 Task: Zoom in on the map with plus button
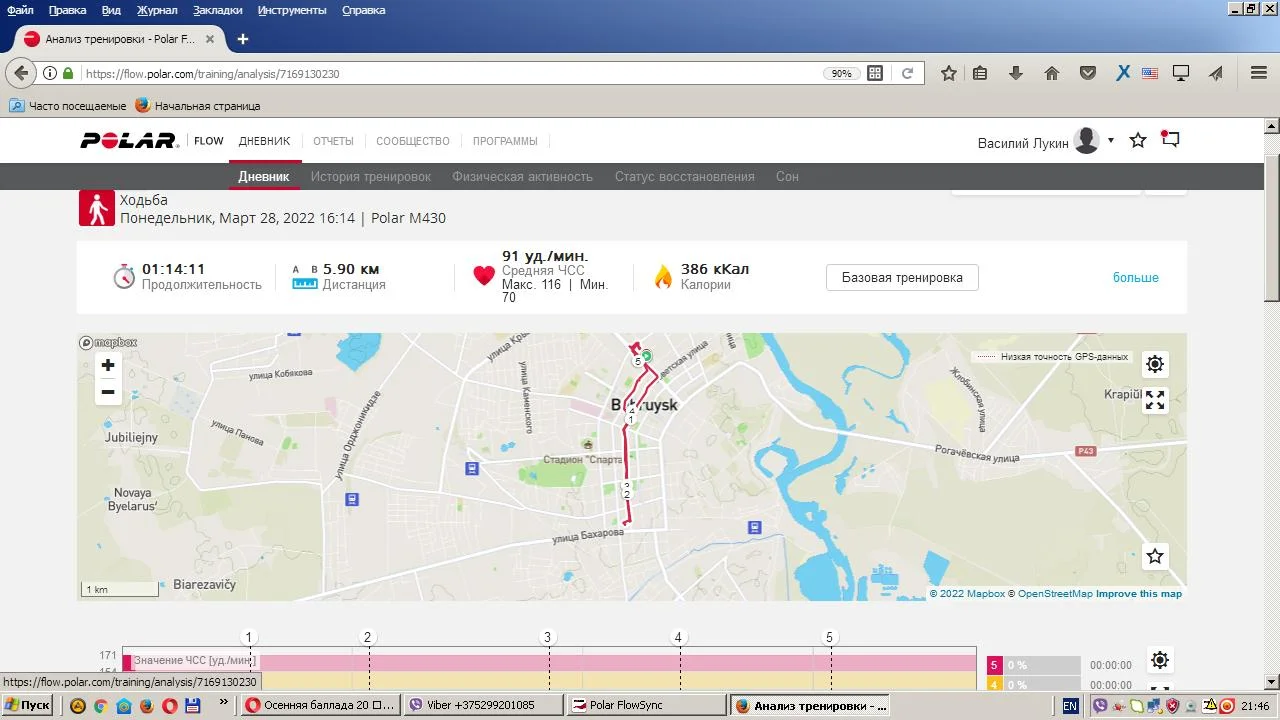108,365
